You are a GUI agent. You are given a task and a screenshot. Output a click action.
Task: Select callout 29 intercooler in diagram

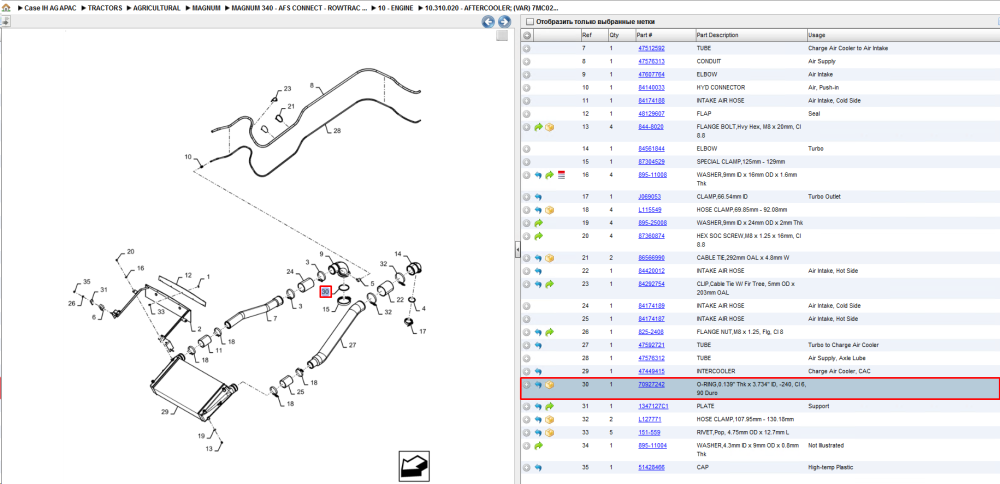click(165, 412)
